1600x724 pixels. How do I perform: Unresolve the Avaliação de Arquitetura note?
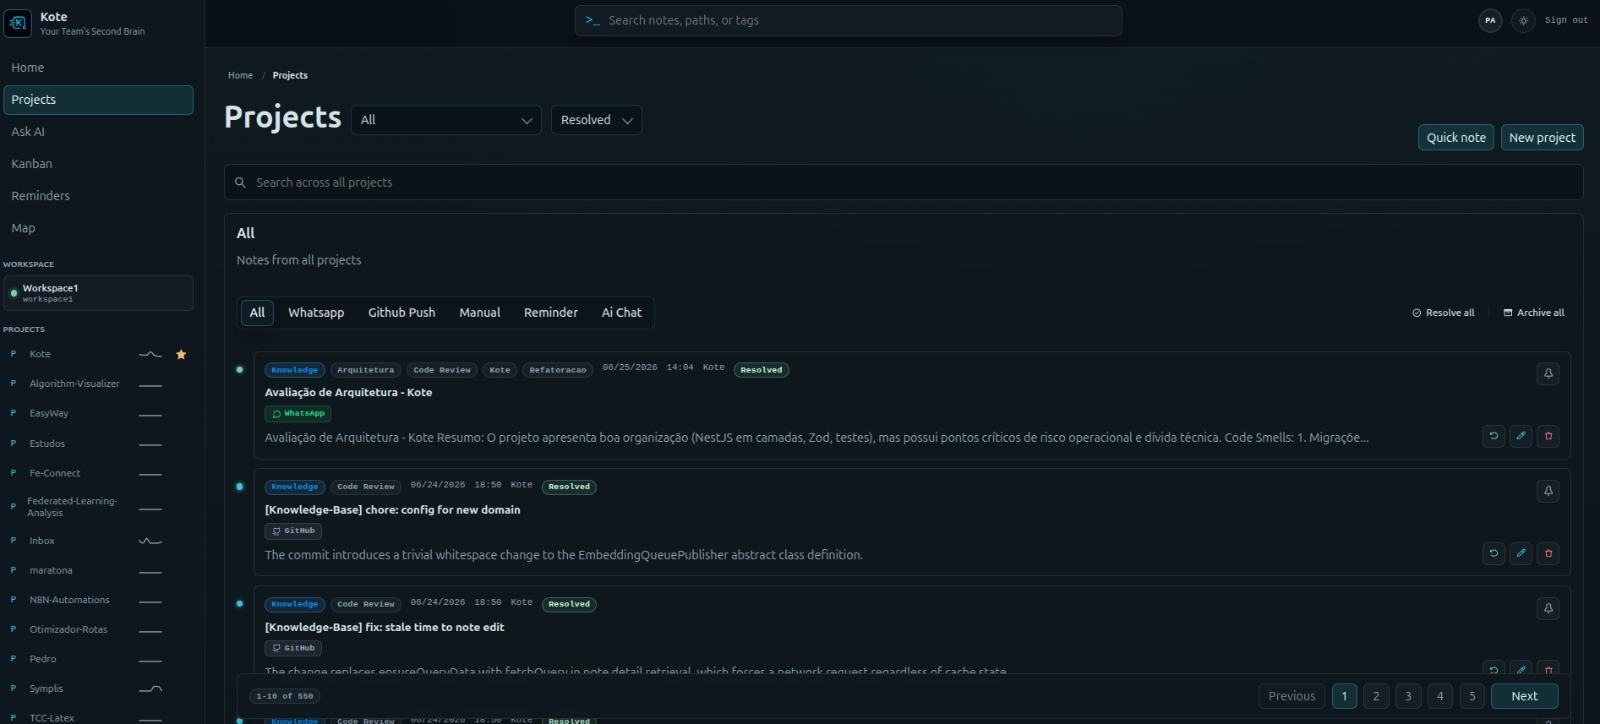[1494, 436]
